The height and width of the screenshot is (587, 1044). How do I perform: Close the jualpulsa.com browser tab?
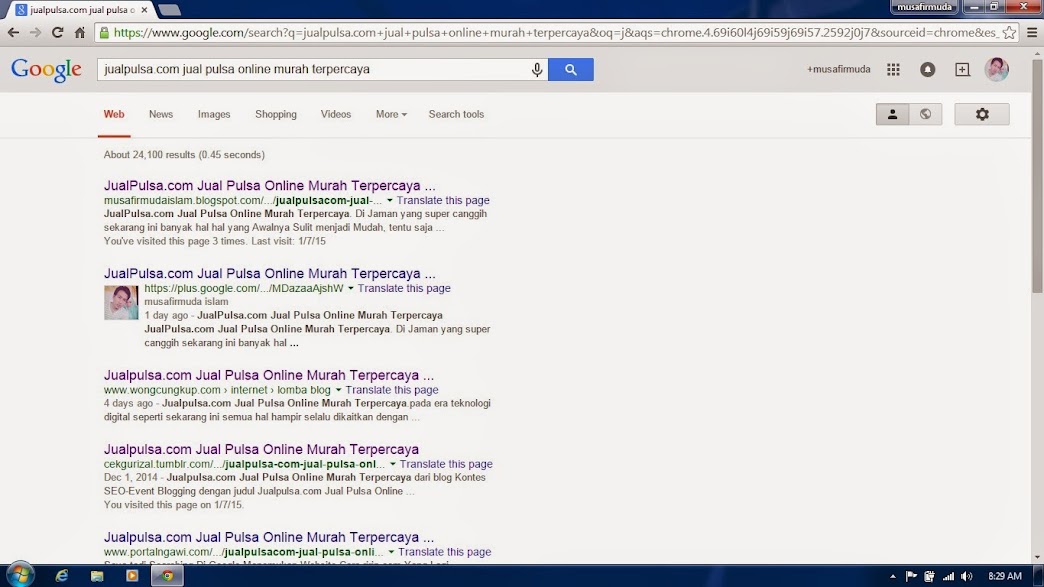[144, 10]
